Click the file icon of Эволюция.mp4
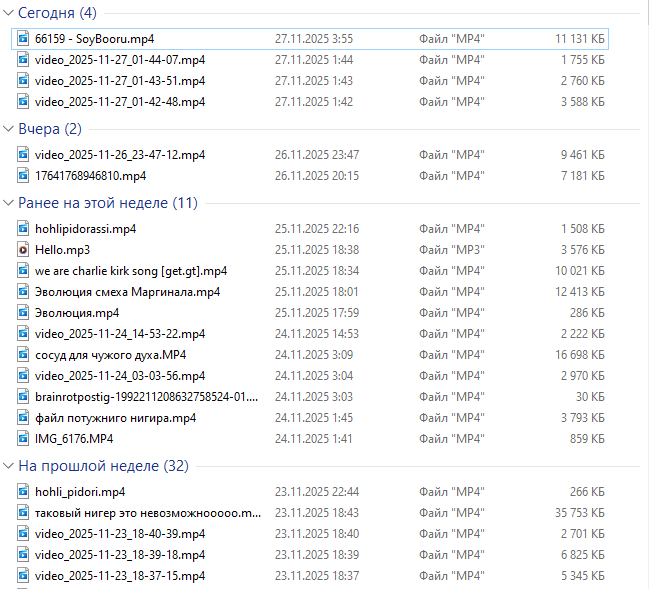Viewport: 649px width, 589px height. pyautogui.click(x=23, y=313)
